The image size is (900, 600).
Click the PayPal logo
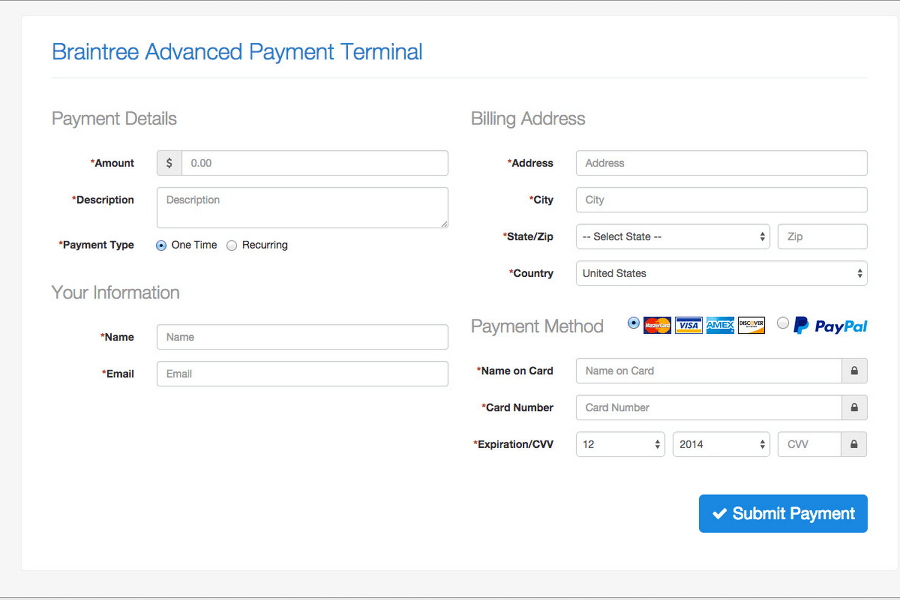(x=830, y=326)
